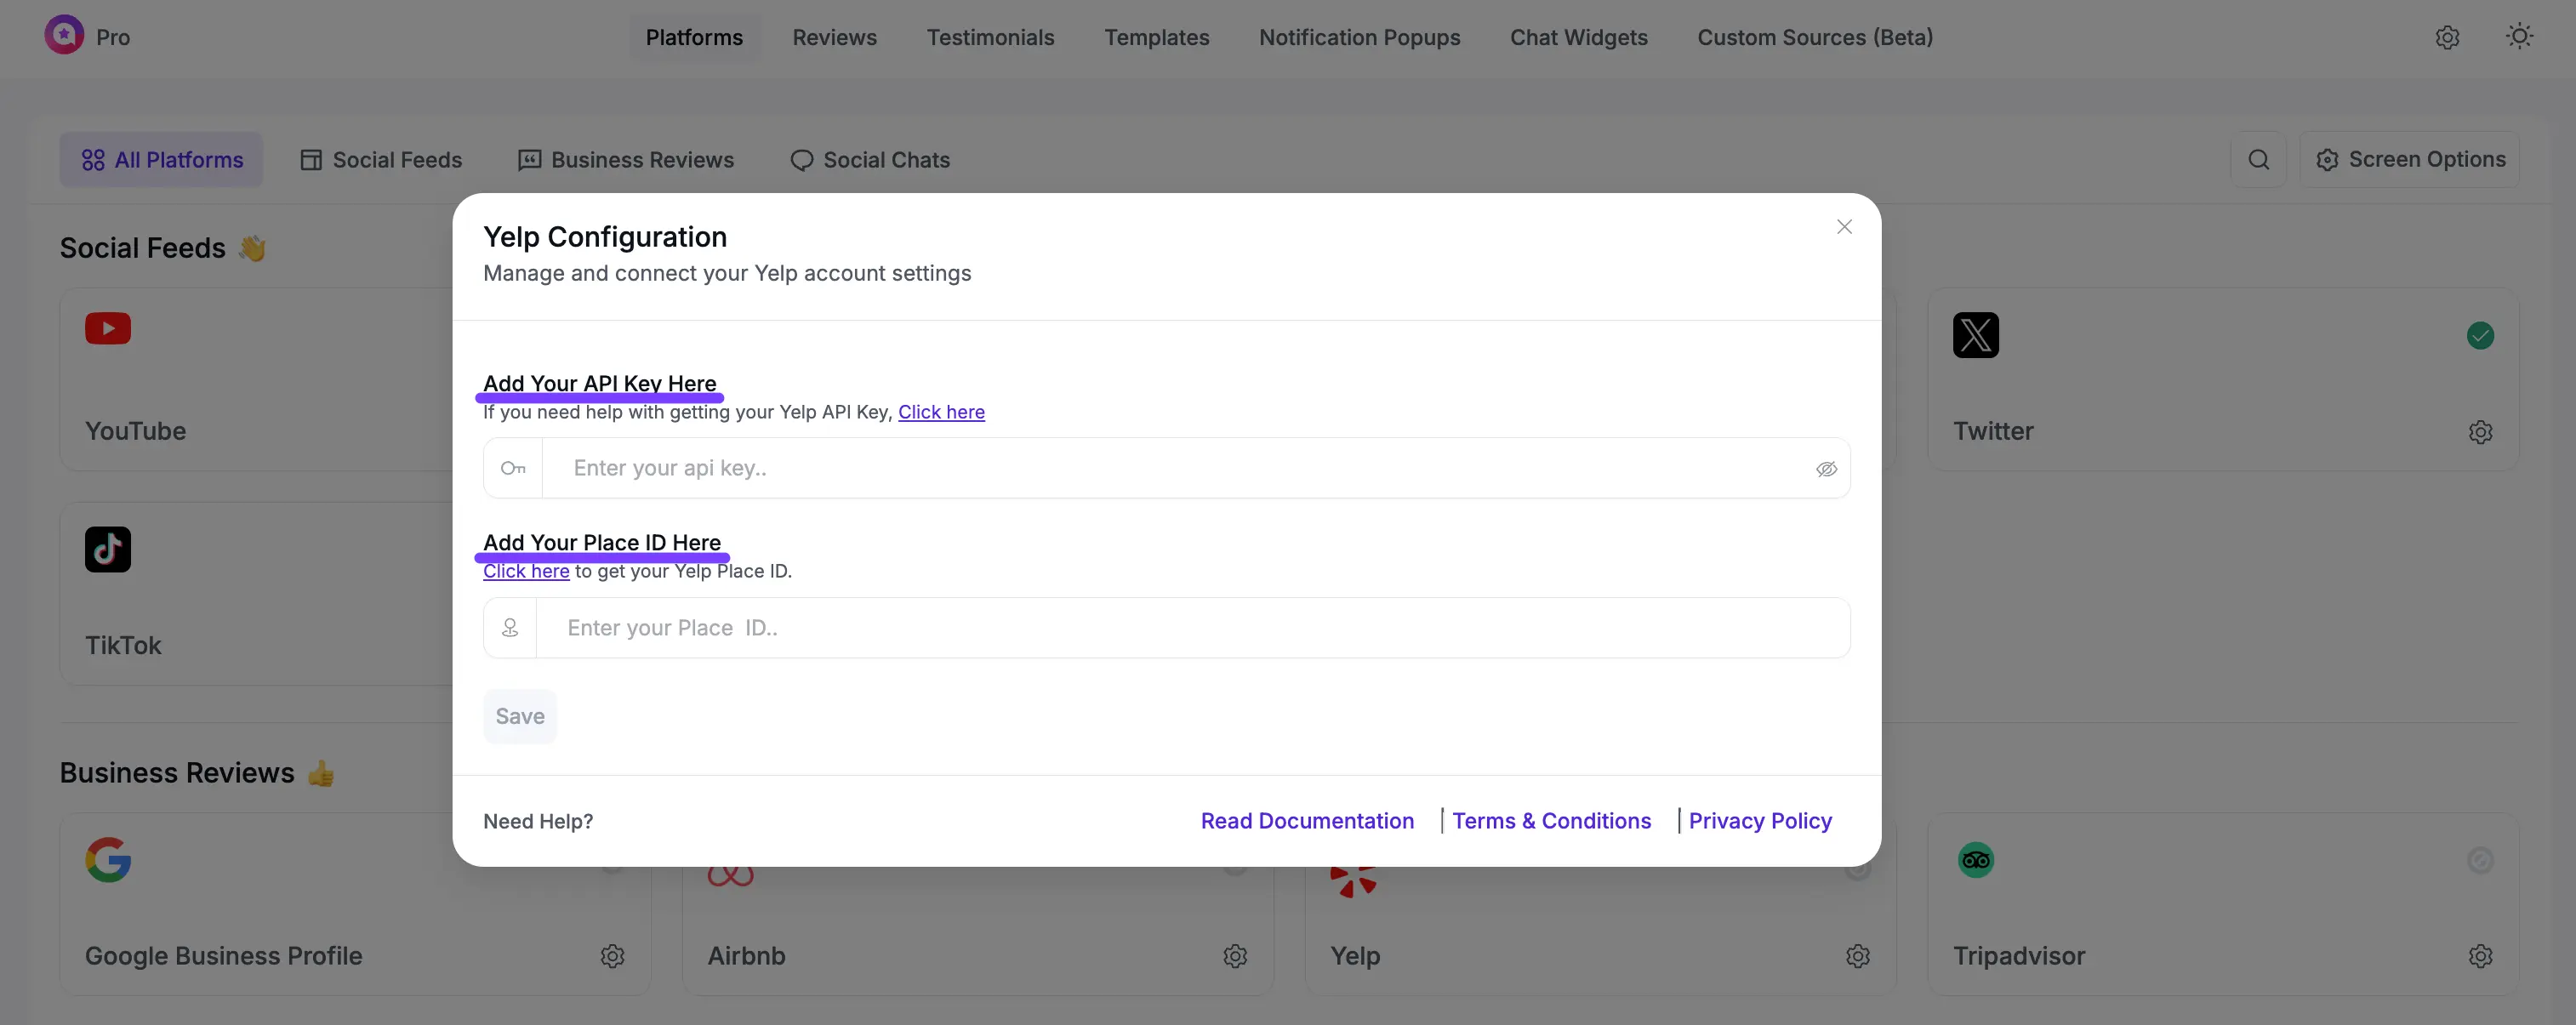
Task: Open Tripadvisor settings gear
Action: coord(2481,956)
